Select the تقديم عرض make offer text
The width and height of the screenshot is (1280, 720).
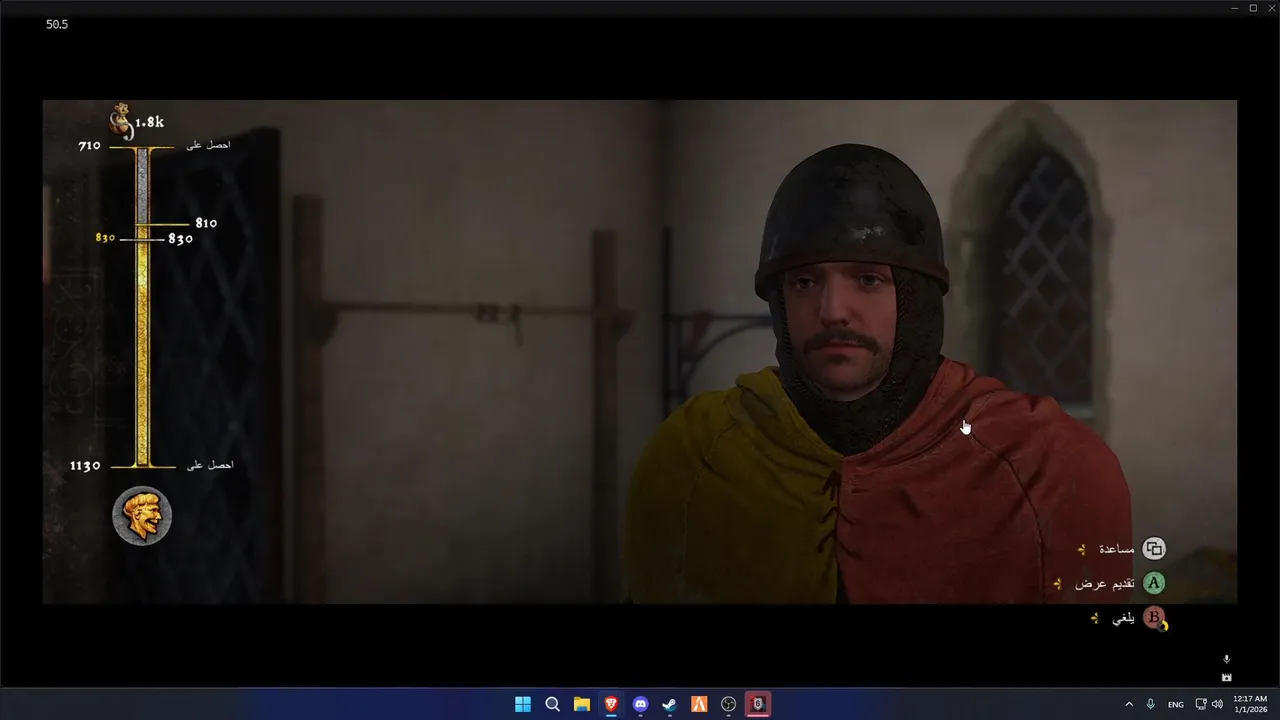pos(1105,583)
